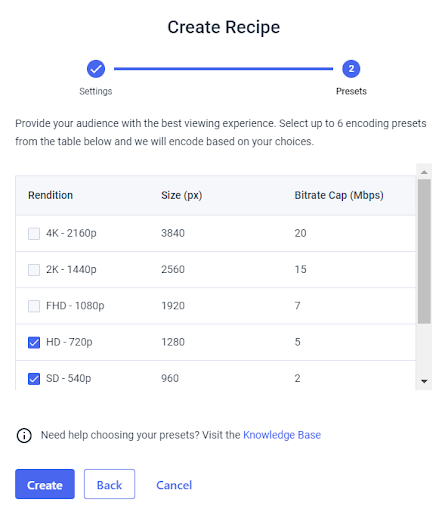Screen dimensions: 445x512
Task: Check the 4K - 2160p rendition checkbox
Action: click(34, 233)
